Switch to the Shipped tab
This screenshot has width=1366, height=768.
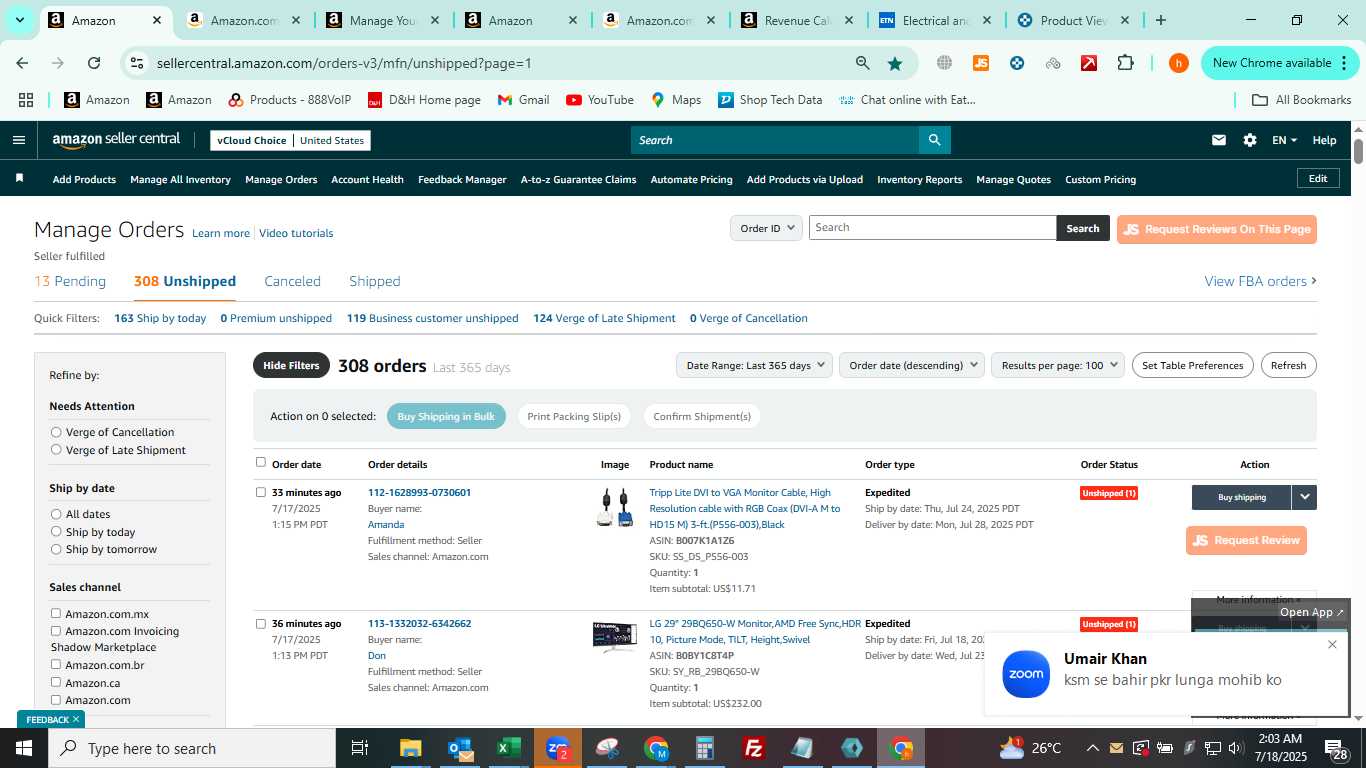375,281
